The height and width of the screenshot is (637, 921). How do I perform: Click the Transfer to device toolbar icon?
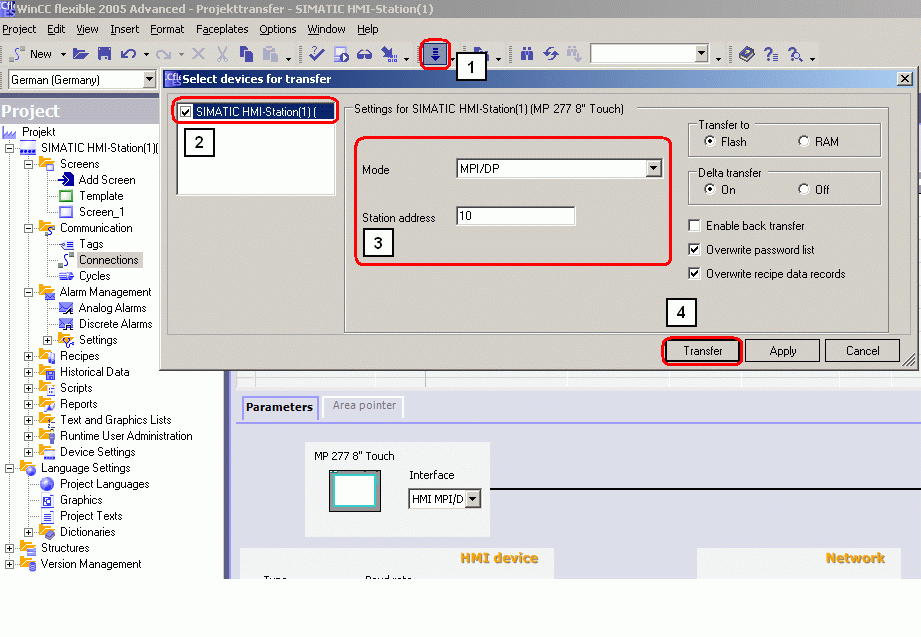(435, 54)
